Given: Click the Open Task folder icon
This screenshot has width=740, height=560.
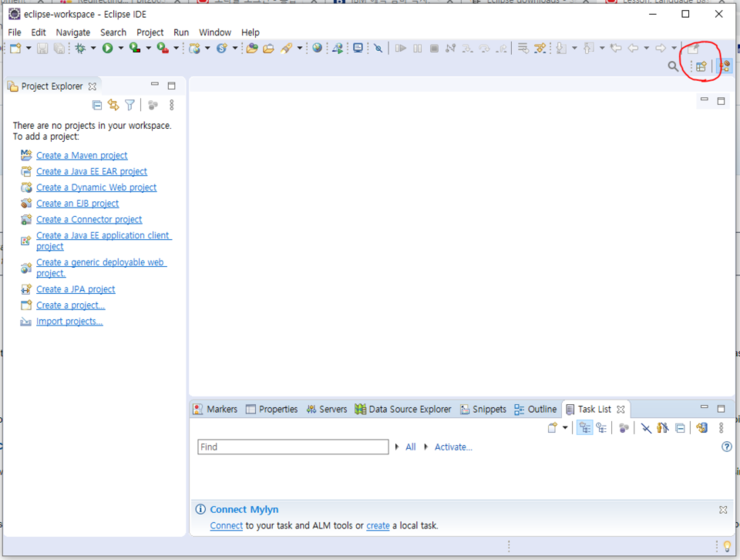Looking at the screenshot, I should (x=269, y=48).
